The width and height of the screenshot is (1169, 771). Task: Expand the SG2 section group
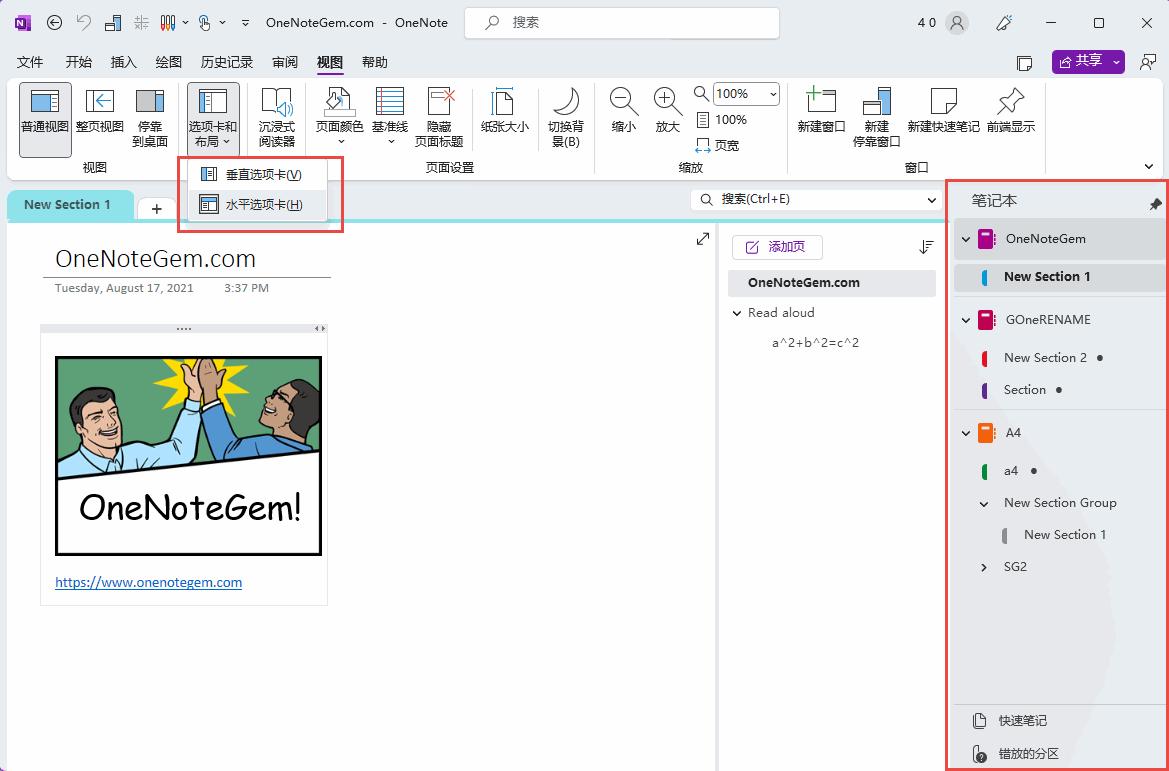pyautogui.click(x=984, y=567)
